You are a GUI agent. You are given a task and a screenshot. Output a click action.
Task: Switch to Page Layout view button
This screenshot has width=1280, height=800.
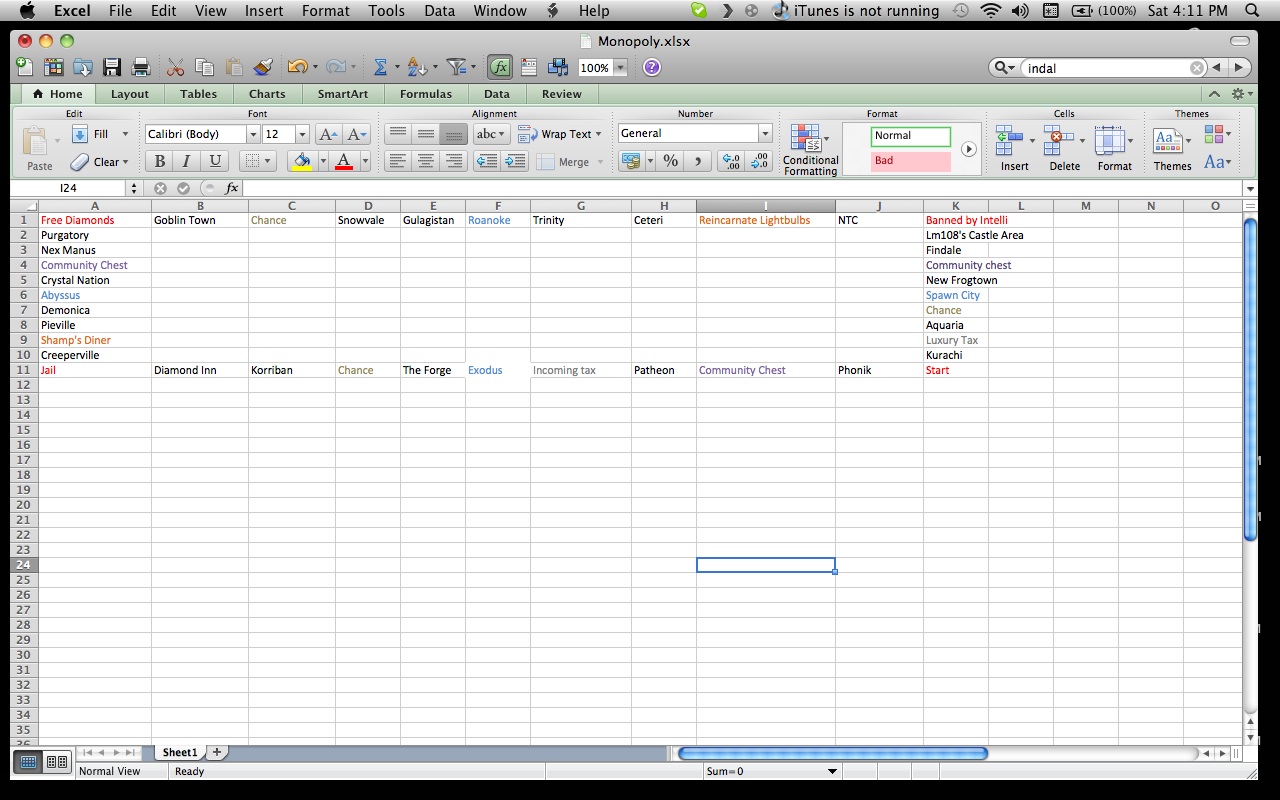coord(57,762)
